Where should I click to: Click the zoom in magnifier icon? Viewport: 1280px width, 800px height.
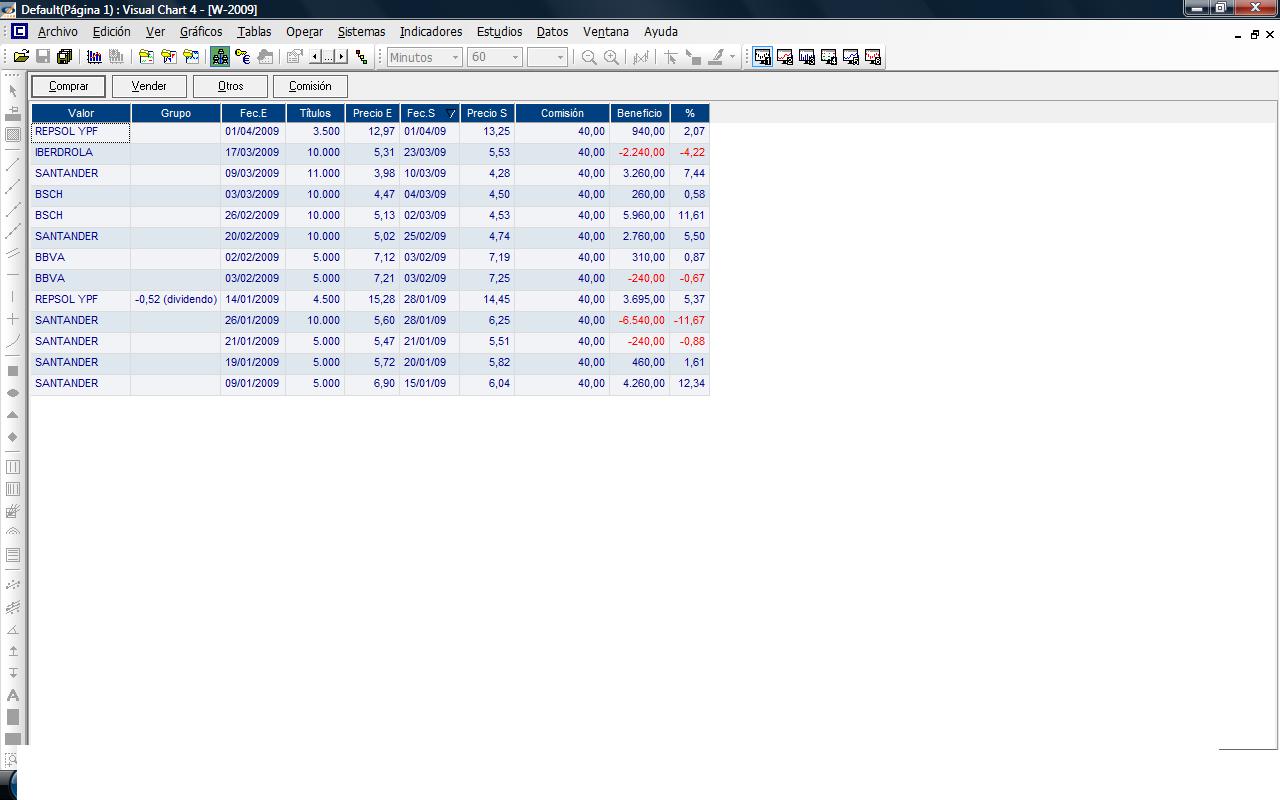[611, 57]
